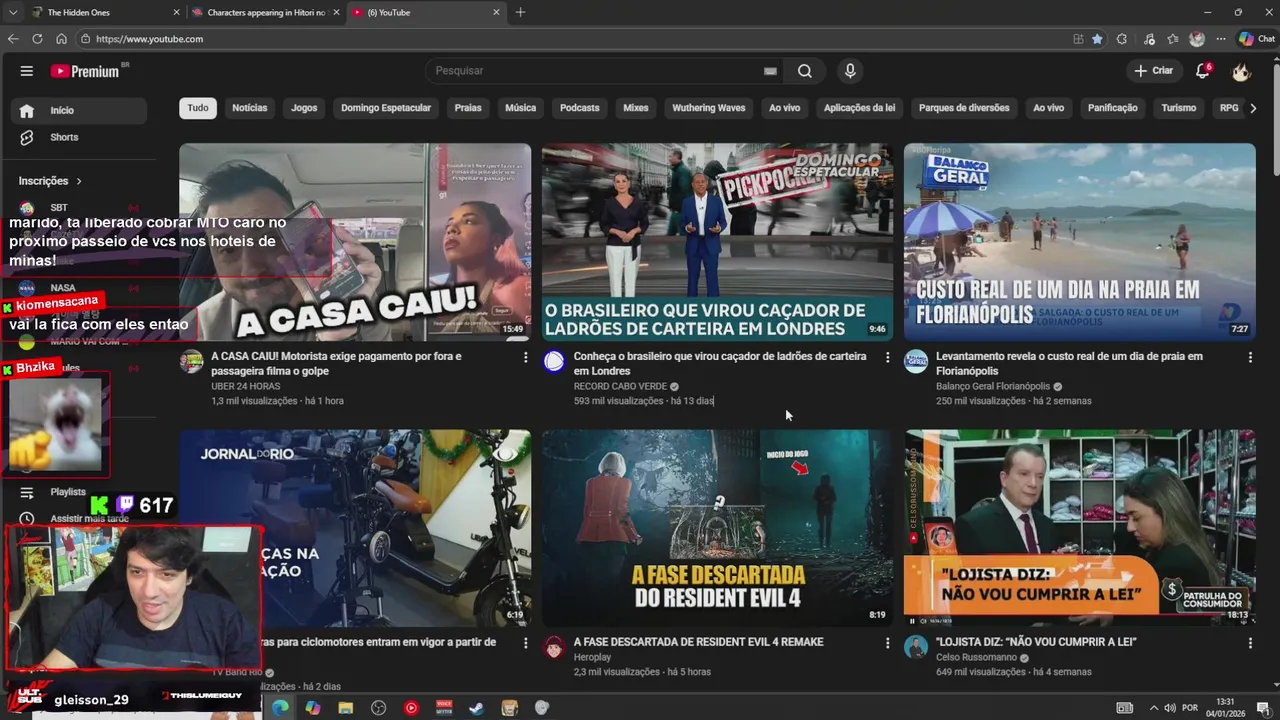Open YouTube Music red taskbar icon

[x=411, y=708]
